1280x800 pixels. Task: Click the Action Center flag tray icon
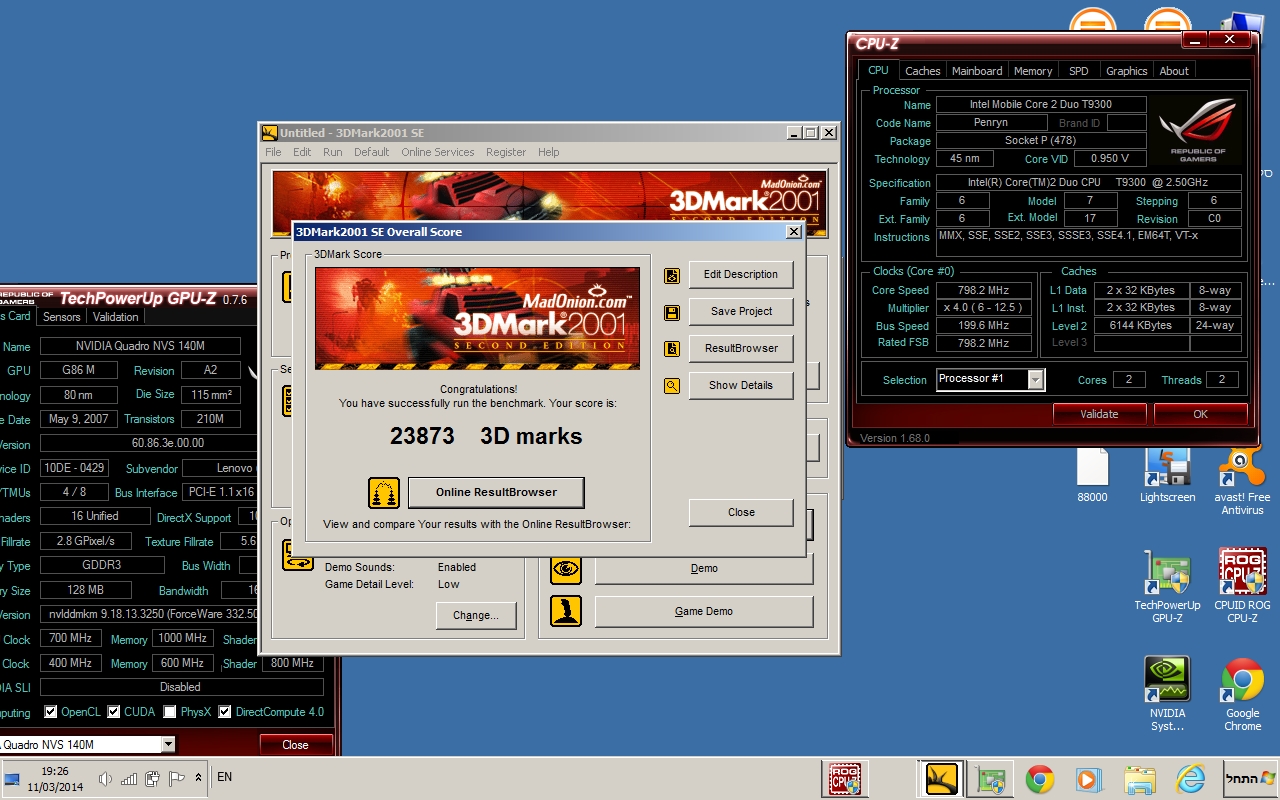pos(177,778)
